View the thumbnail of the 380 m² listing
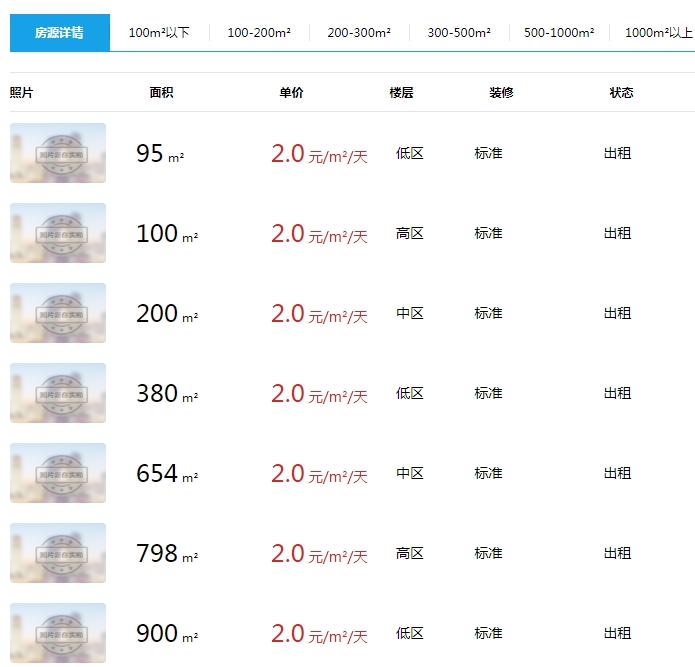Image resolution: width=695 pixels, height=667 pixels. point(58,393)
